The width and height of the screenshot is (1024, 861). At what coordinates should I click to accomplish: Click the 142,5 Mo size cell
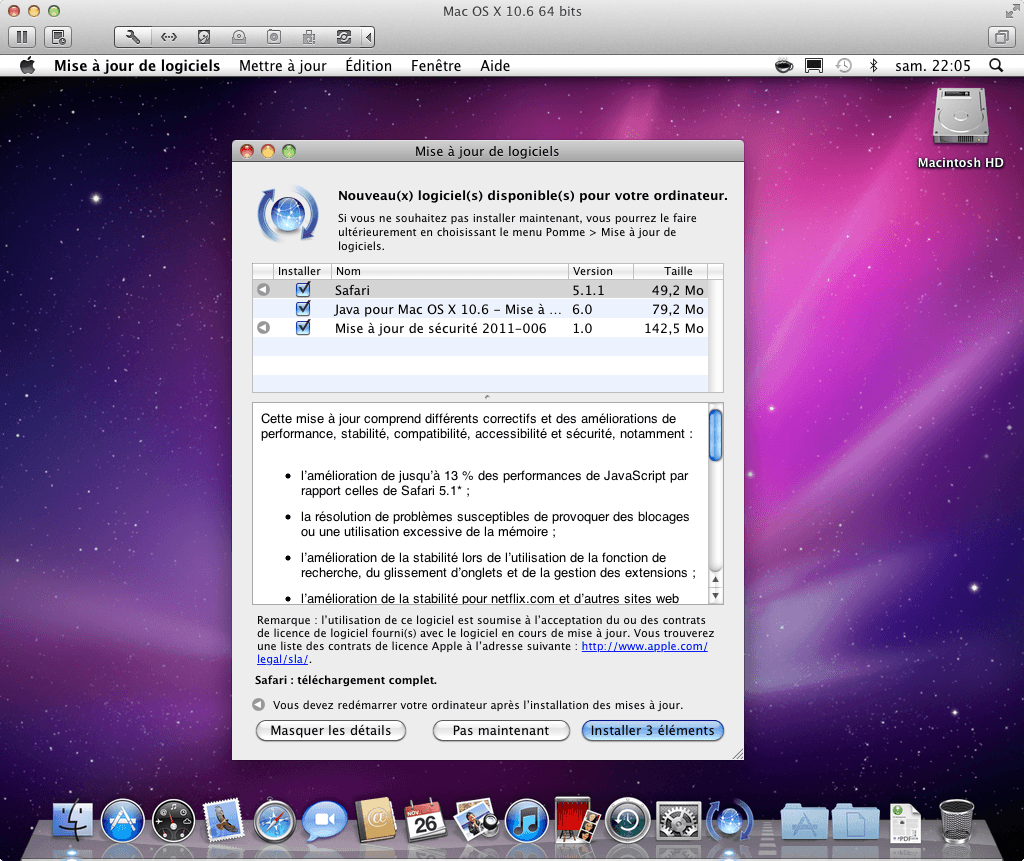tap(673, 329)
